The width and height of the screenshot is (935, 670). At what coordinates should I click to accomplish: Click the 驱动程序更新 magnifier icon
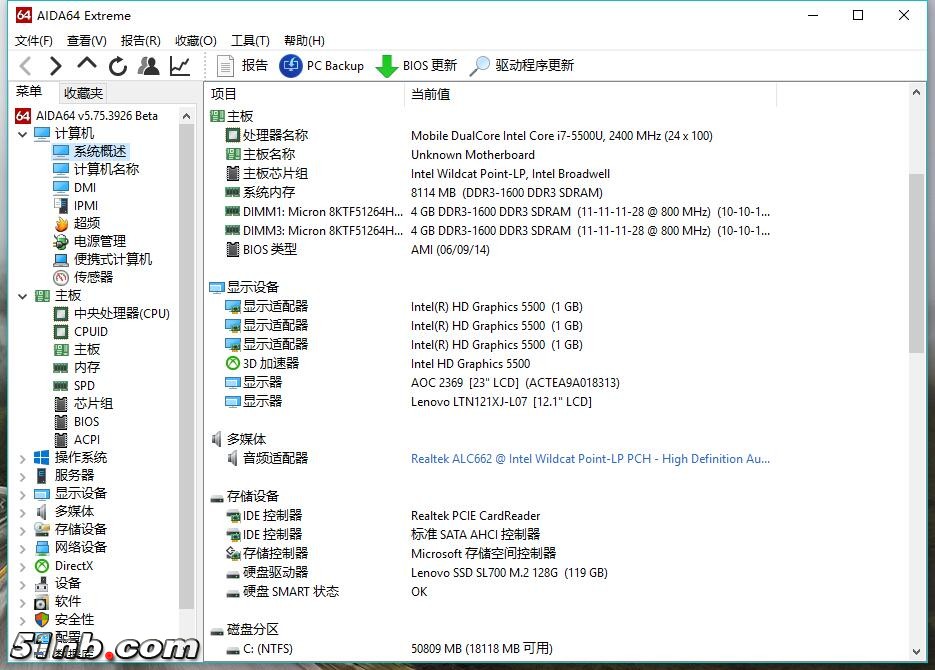pos(481,66)
